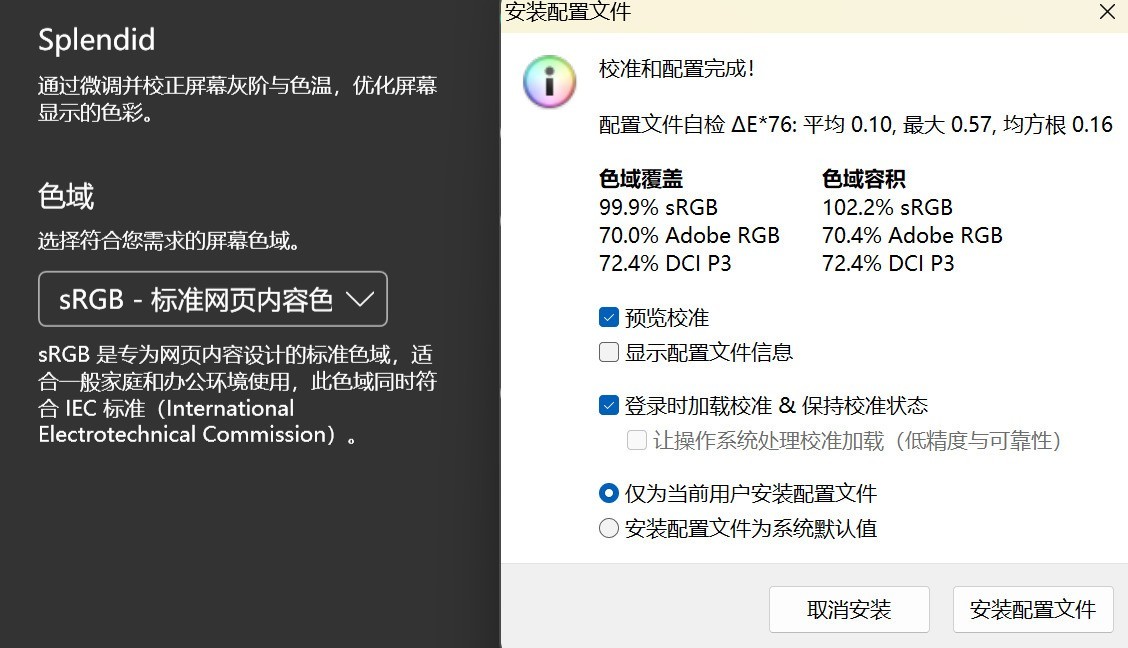Click the 取消安装 button
This screenshot has height=648, width=1128.
[x=849, y=610]
